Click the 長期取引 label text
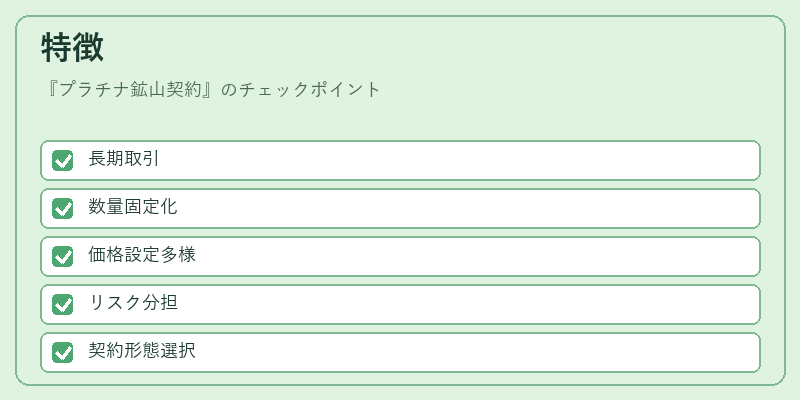This screenshot has width=800, height=400. pyautogui.click(x=123, y=159)
